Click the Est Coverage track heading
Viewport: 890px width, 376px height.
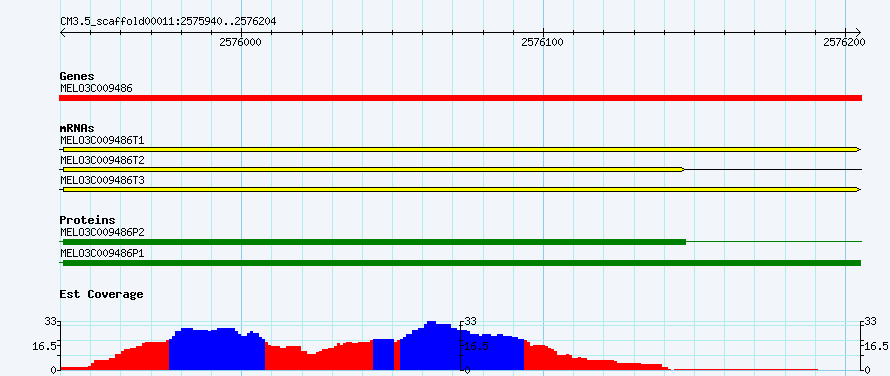pyautogui.click(x=101, y=294)
